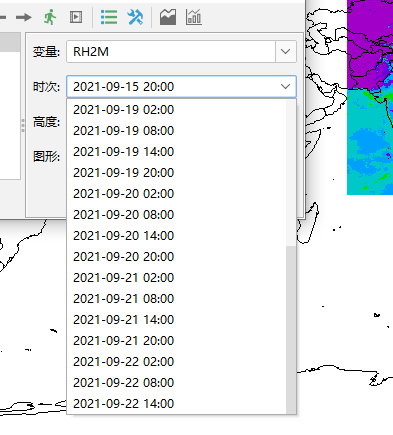Image resolution: width=393 pixels, height=435 pixels.
Task: Click the animation play frame icon
Action: [x=76, y=17]
